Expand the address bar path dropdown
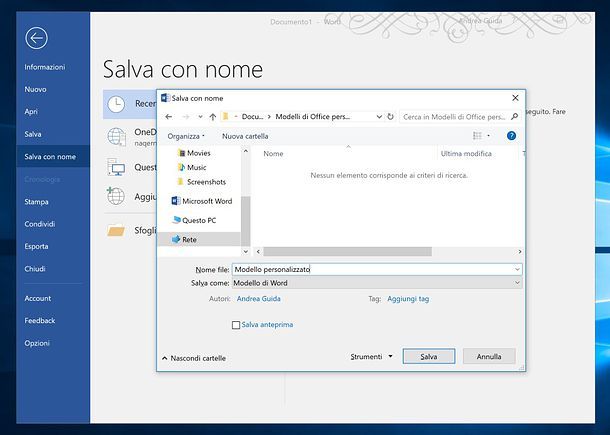The width and height of the screenshot is (610, 435). 379,117
